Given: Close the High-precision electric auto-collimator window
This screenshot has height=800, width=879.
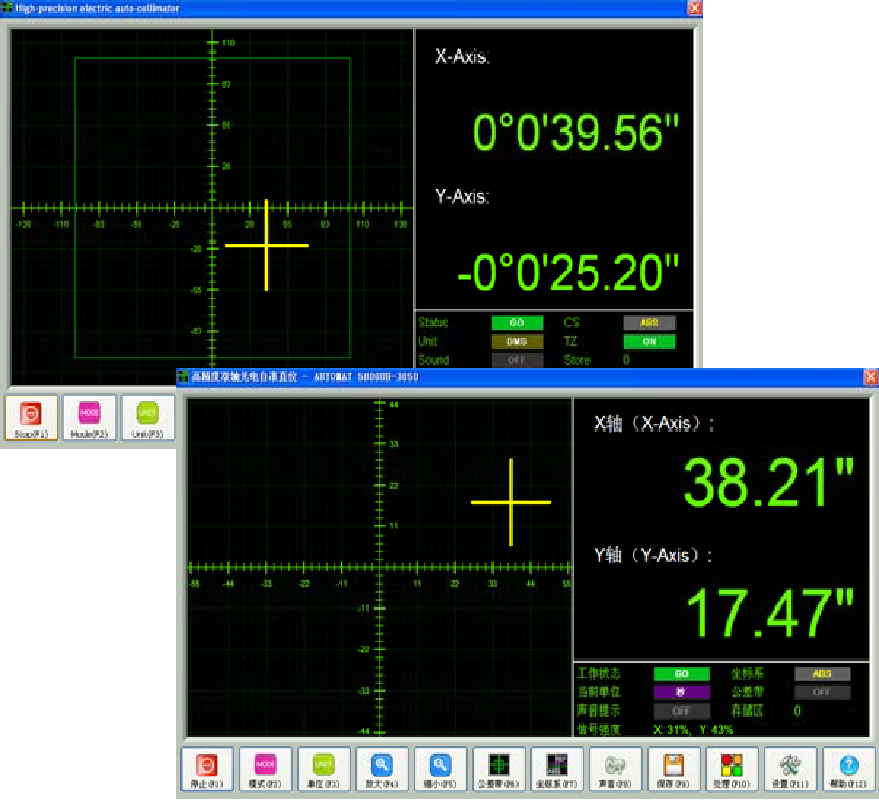Looking at the screenshot, I should (x=694, y=7).
